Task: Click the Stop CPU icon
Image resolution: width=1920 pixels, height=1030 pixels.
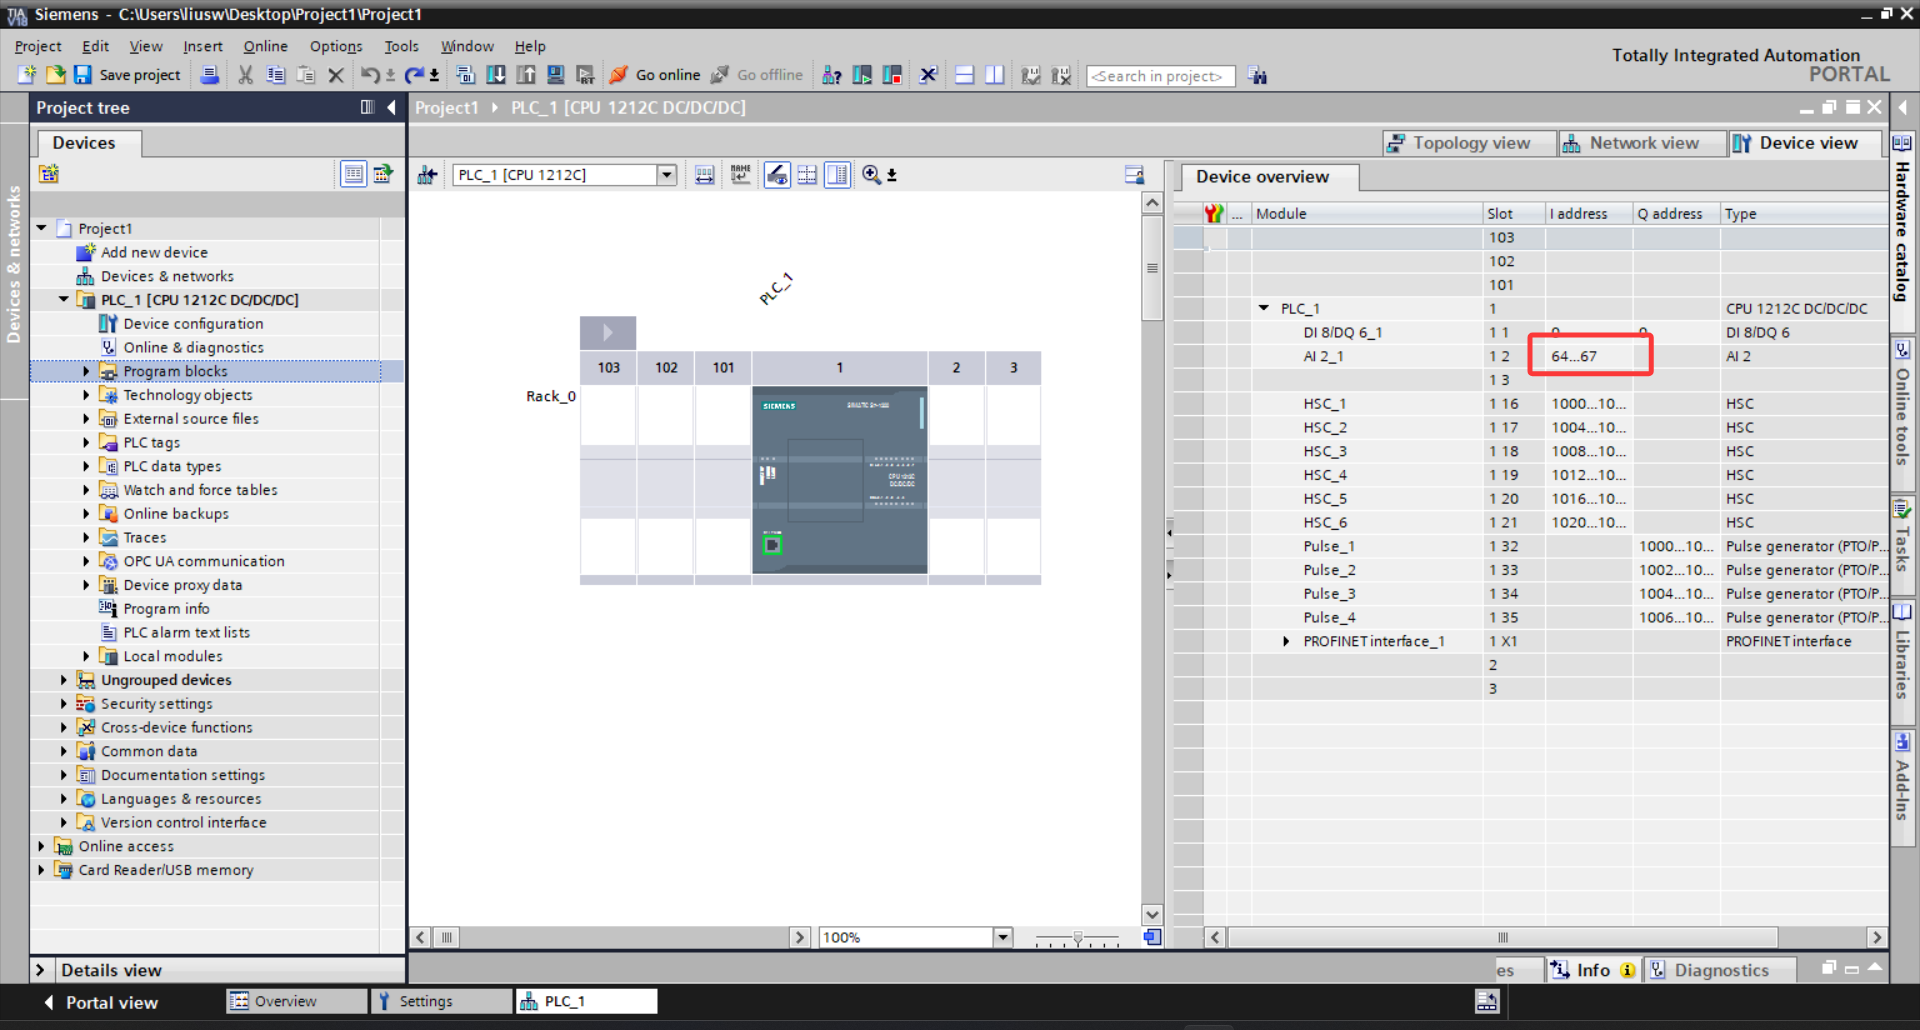Action: [892, 75]
